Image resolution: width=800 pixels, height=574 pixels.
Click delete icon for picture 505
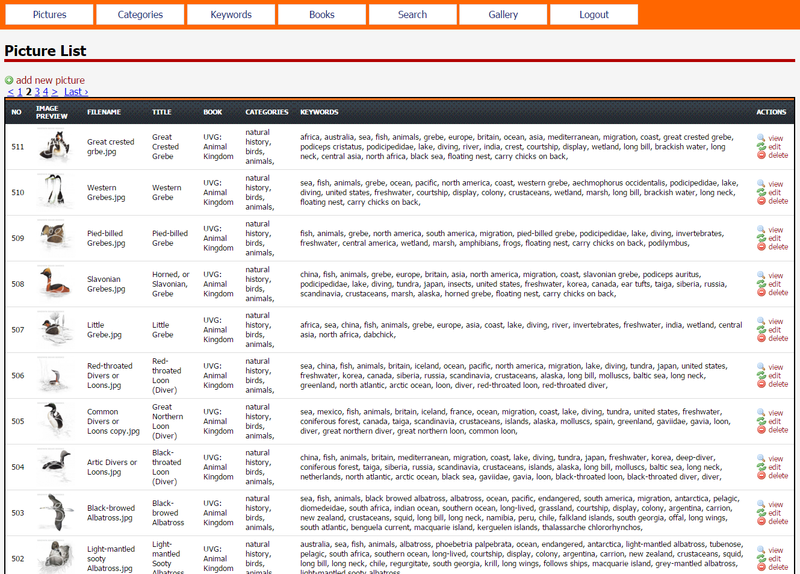[761, 430]
